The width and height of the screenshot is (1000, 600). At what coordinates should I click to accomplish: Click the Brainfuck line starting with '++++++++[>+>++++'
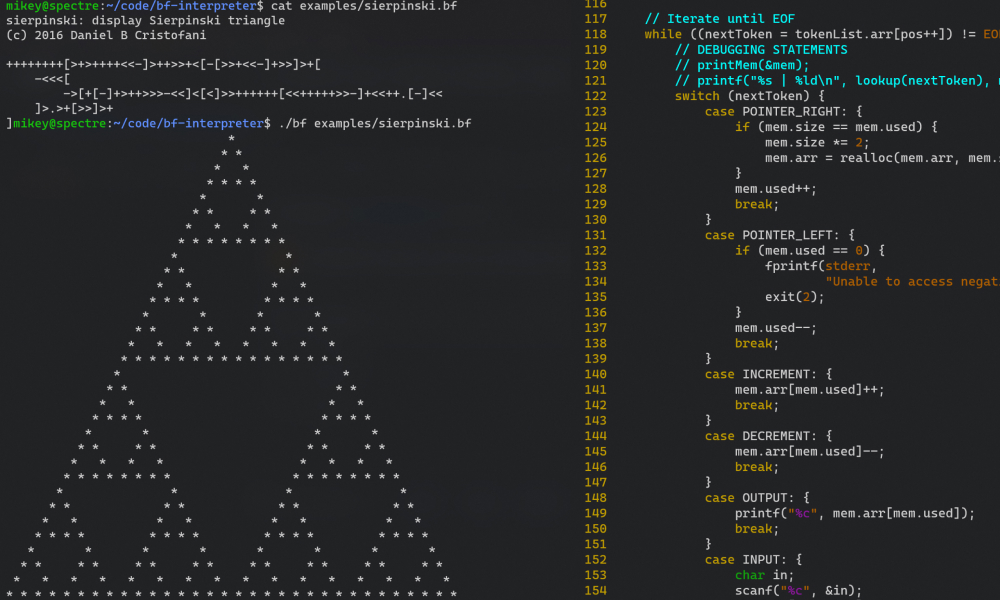coord(163,64)
